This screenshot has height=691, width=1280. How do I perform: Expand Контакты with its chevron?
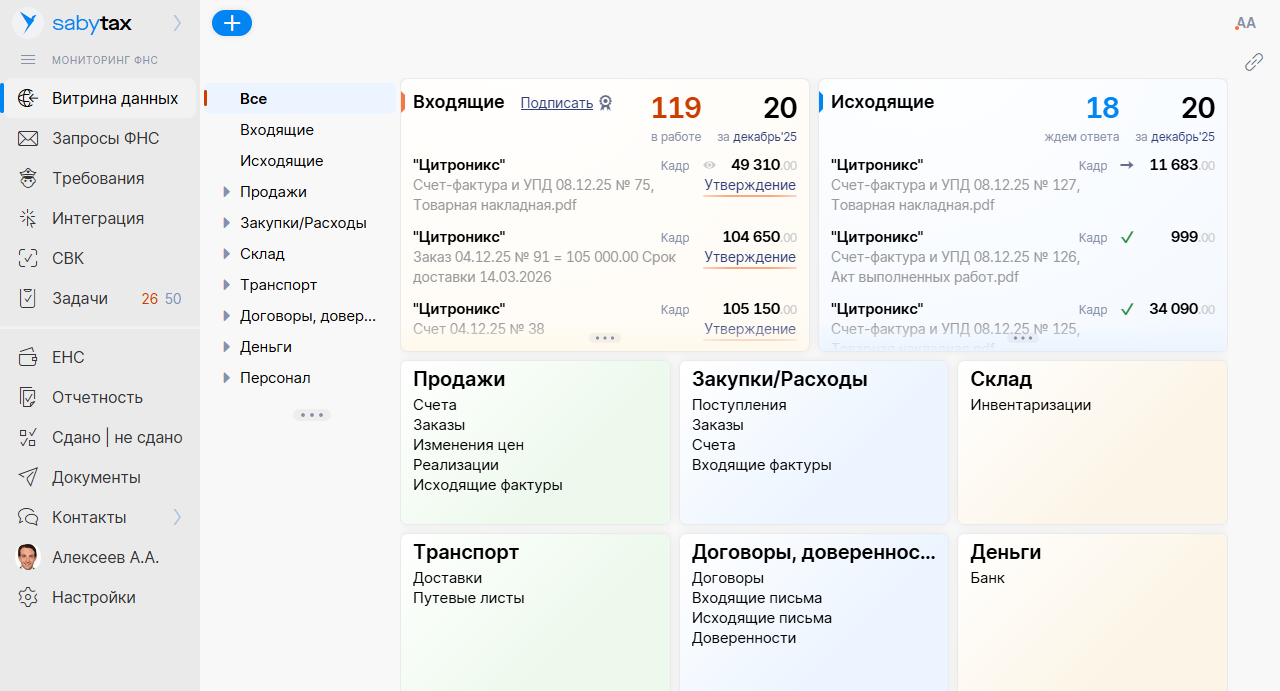[177, 517]
